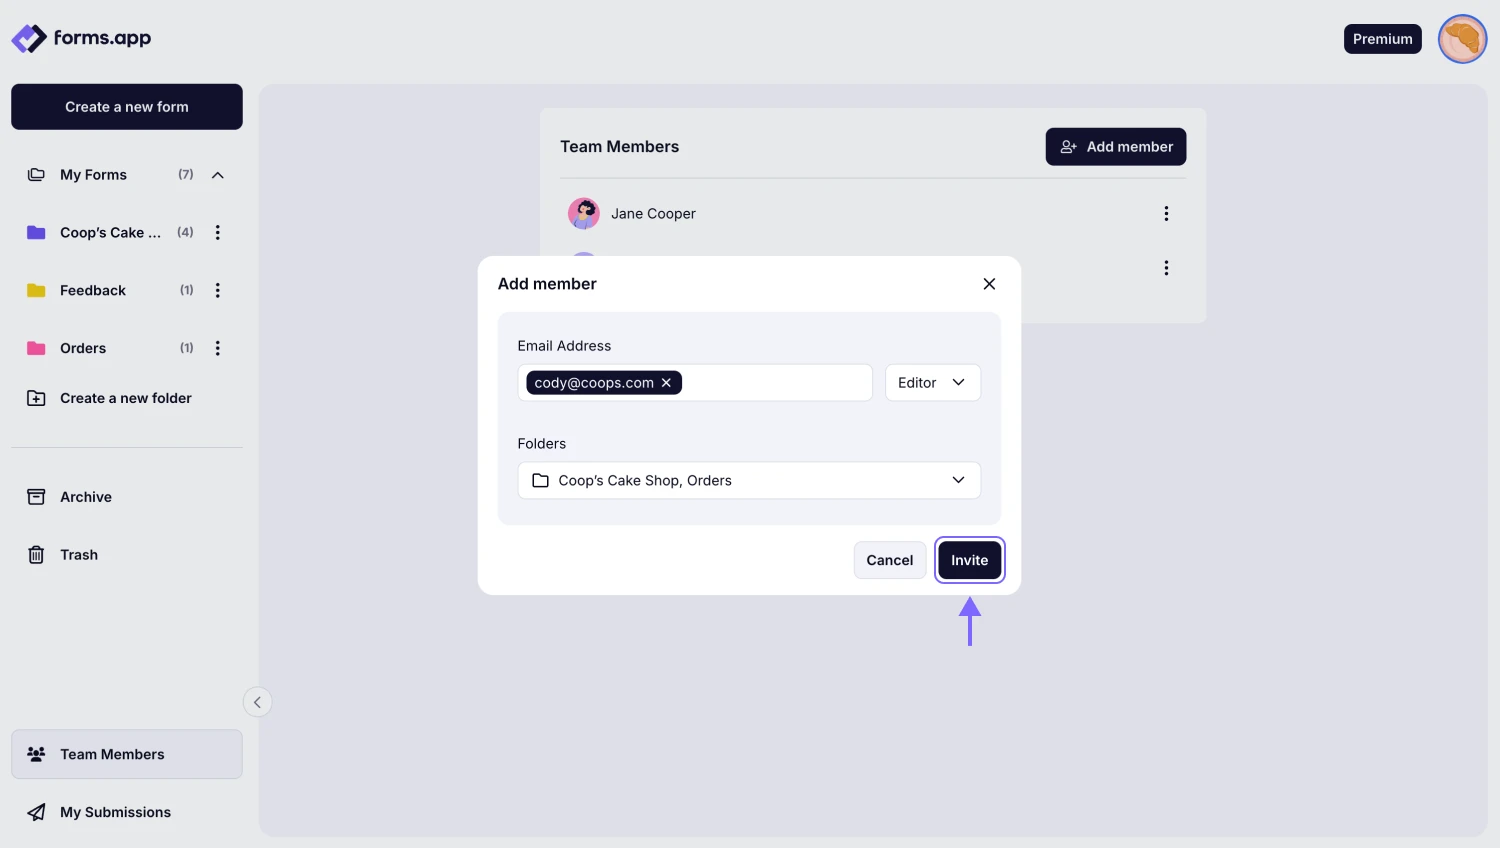Collapse the My Forms section
Screen dimensions: 1500x848
[x=218, y=174]
